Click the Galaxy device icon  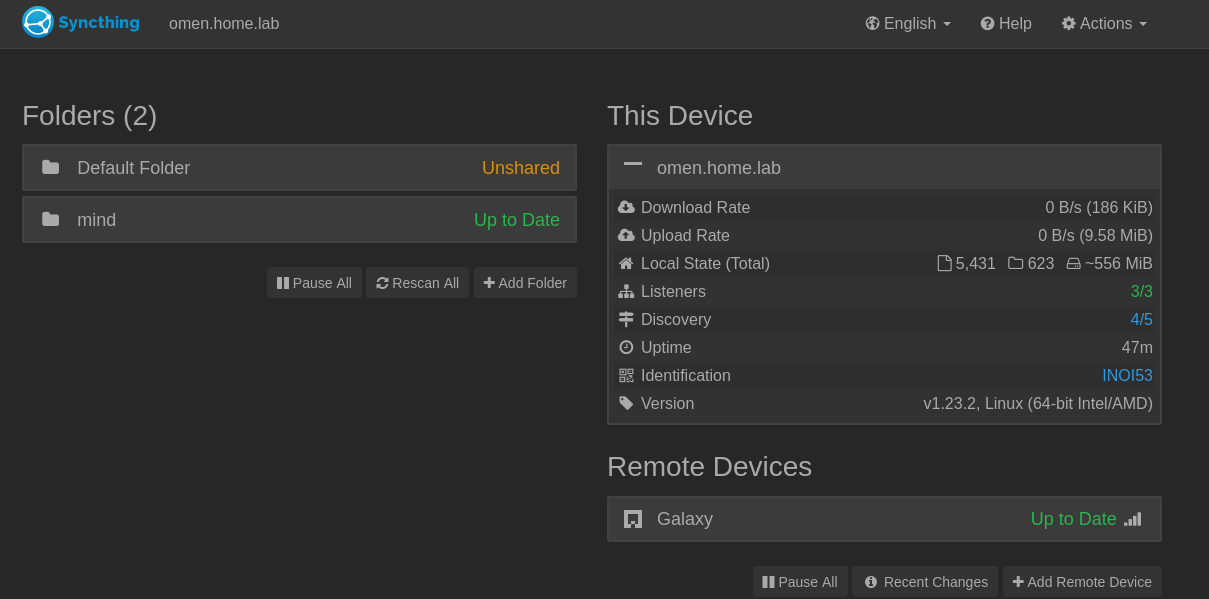point(632,519)
